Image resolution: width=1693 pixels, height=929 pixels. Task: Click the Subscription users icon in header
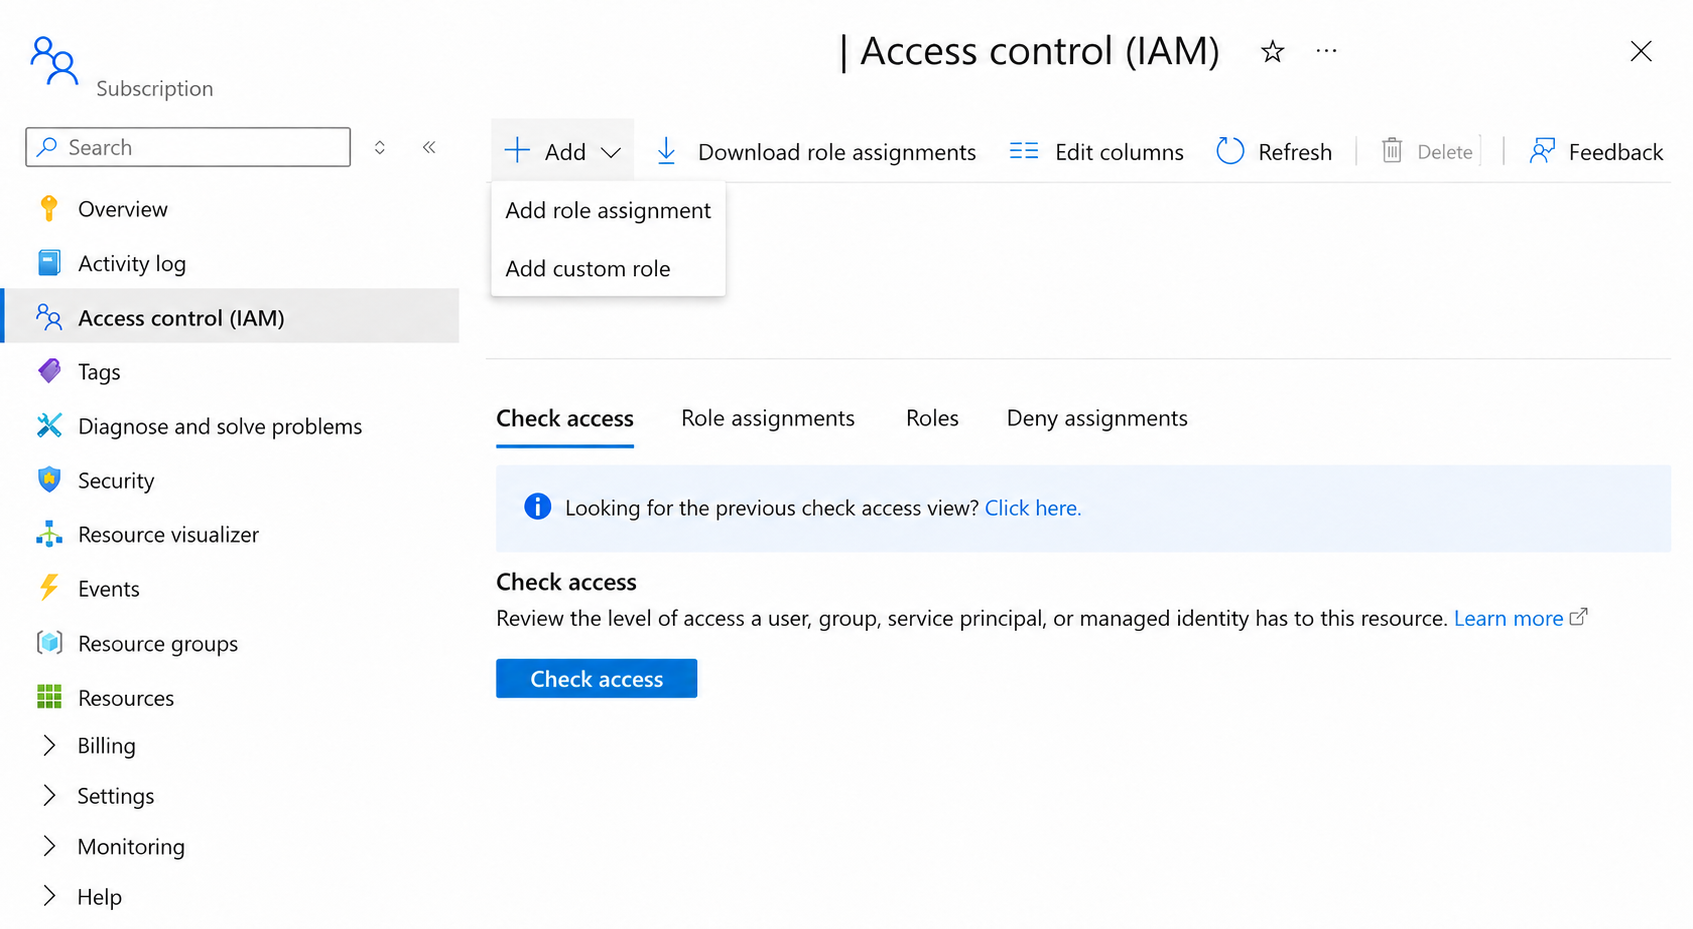(x=54, y=61)
